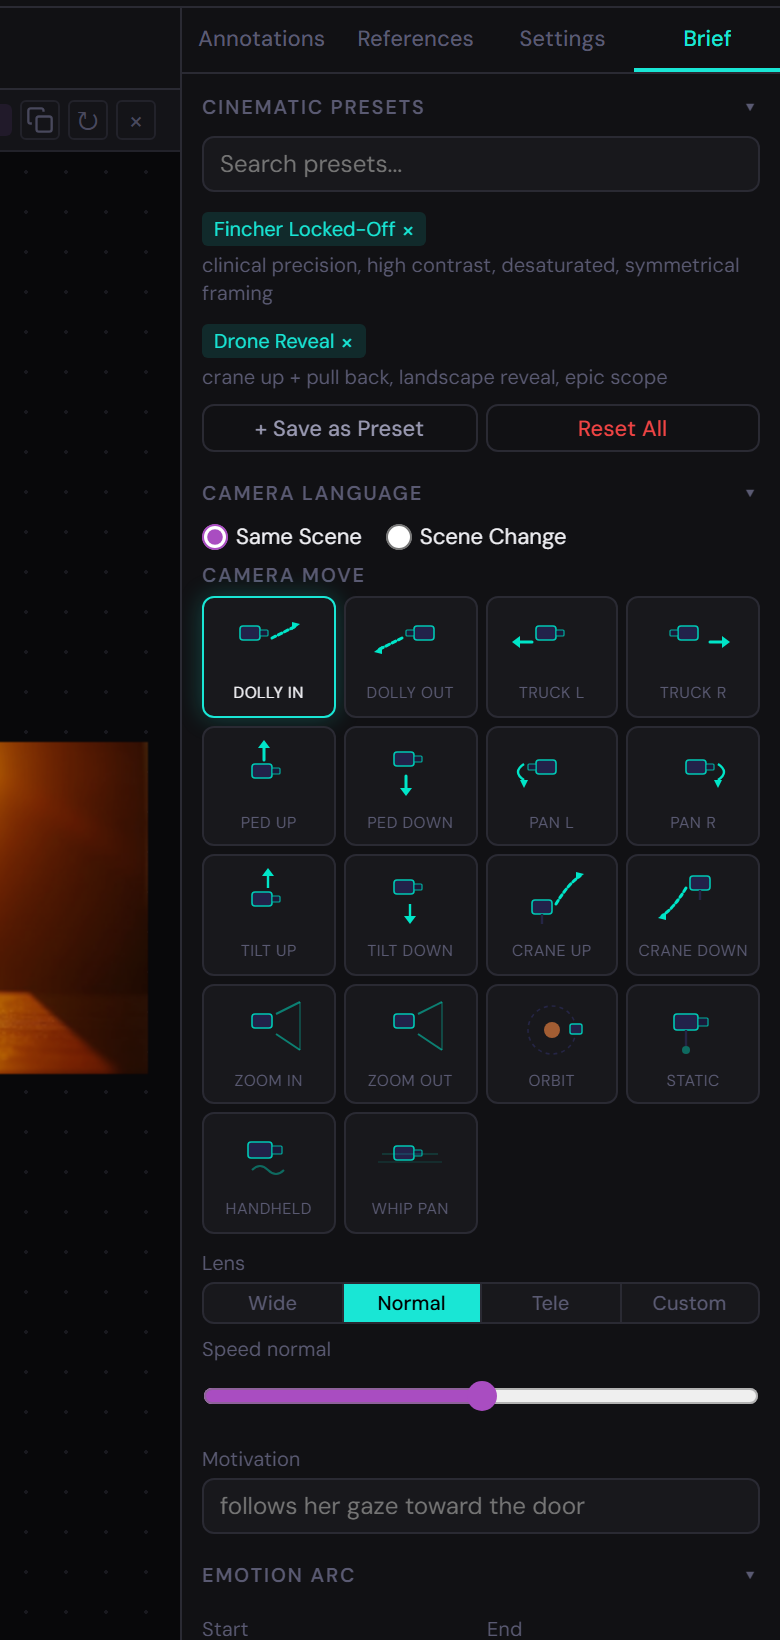Viewport: 780px width, 1640px height.
Task: Choose the Crane Up camera move
Action: click(551, 914)
